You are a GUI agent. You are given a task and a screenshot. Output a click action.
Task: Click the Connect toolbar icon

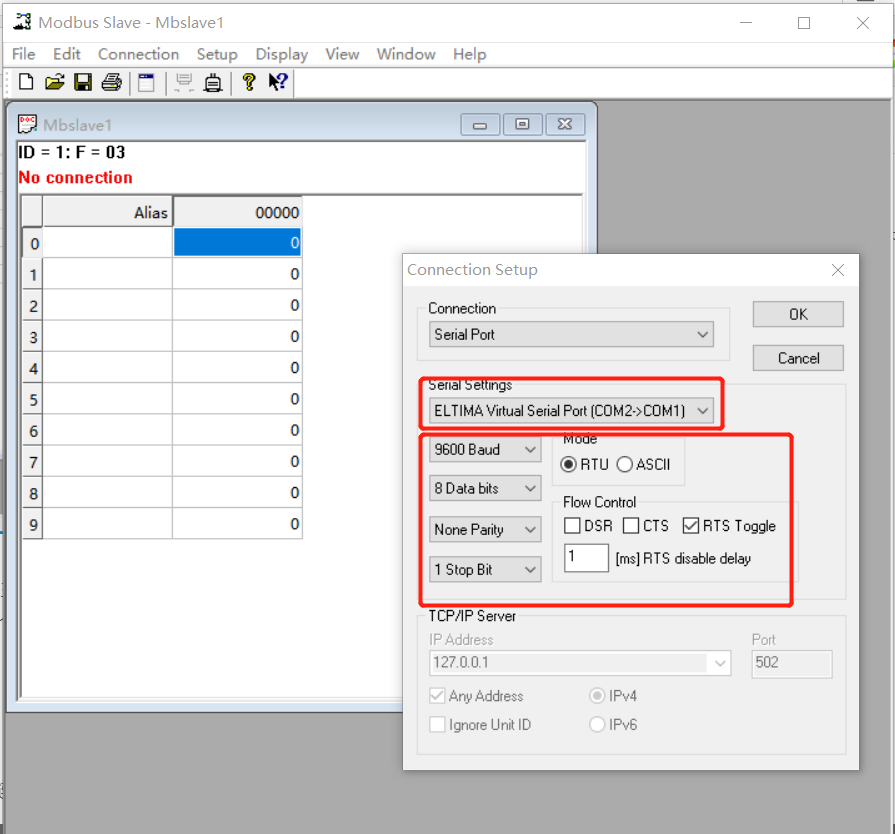(x=183, y=83)
